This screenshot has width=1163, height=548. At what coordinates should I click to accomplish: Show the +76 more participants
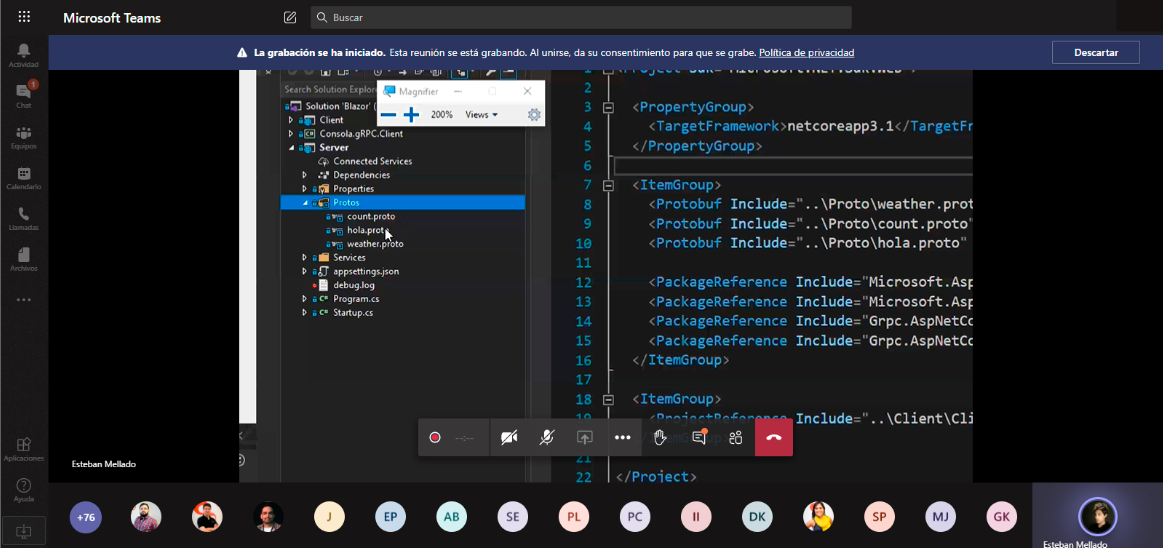click(86, 517)
